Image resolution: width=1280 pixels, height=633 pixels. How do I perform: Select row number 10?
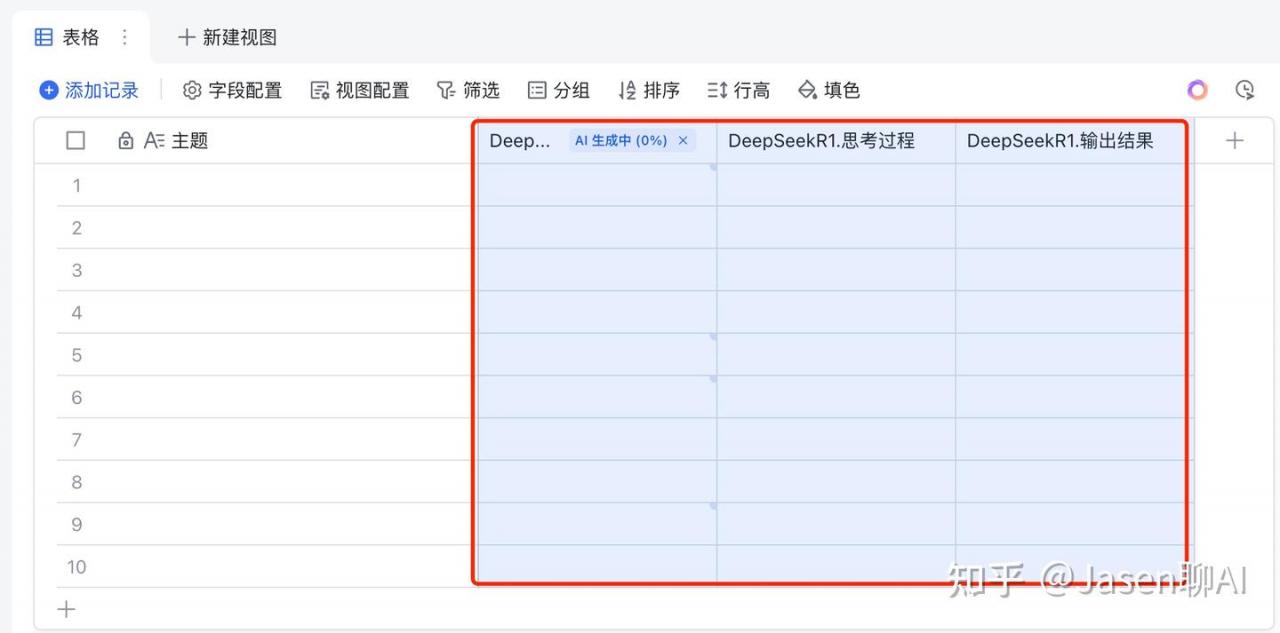[76, 567]
